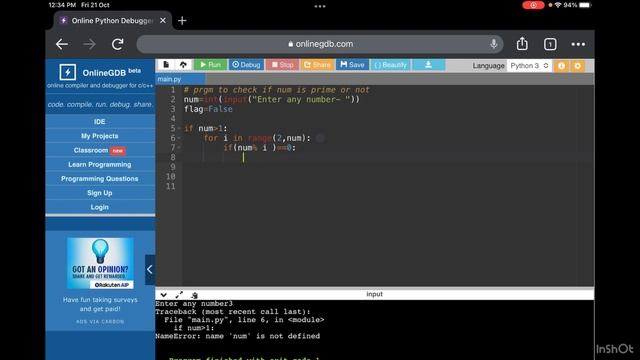The height and width of the screenshot is (360, 640).
Task: Click the flag=False line in the editor
Action: pyautogui.click(x=208, y=109)
